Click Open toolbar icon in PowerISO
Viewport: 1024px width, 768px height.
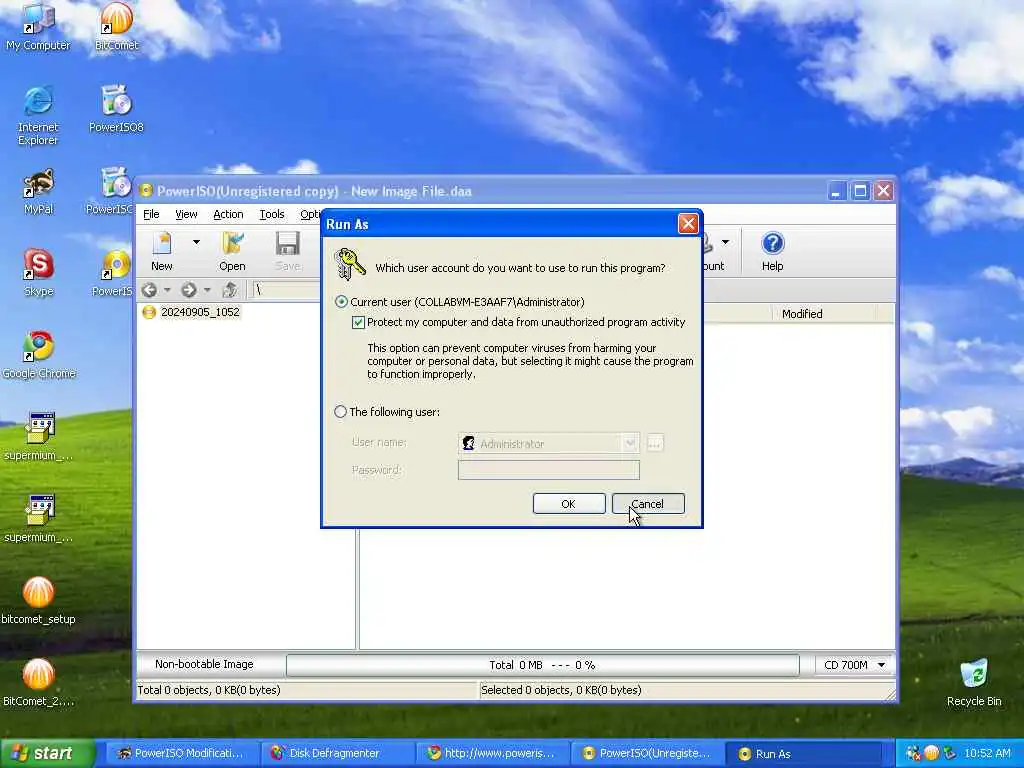pyautogui.click(x=232, y=251)
